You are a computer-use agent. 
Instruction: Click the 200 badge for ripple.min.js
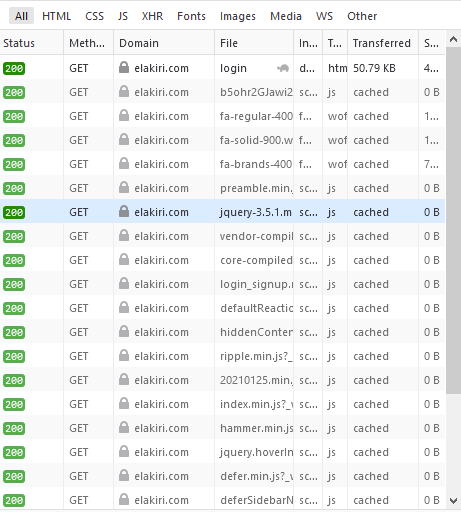14,356
